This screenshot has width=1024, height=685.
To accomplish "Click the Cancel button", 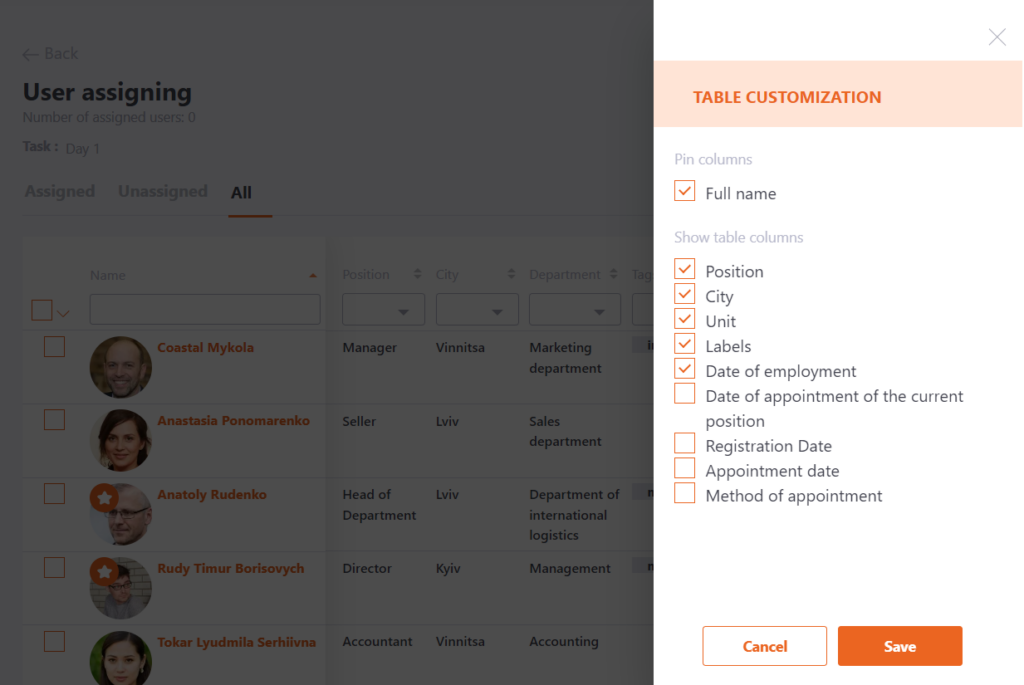I will tap(764, 646).
